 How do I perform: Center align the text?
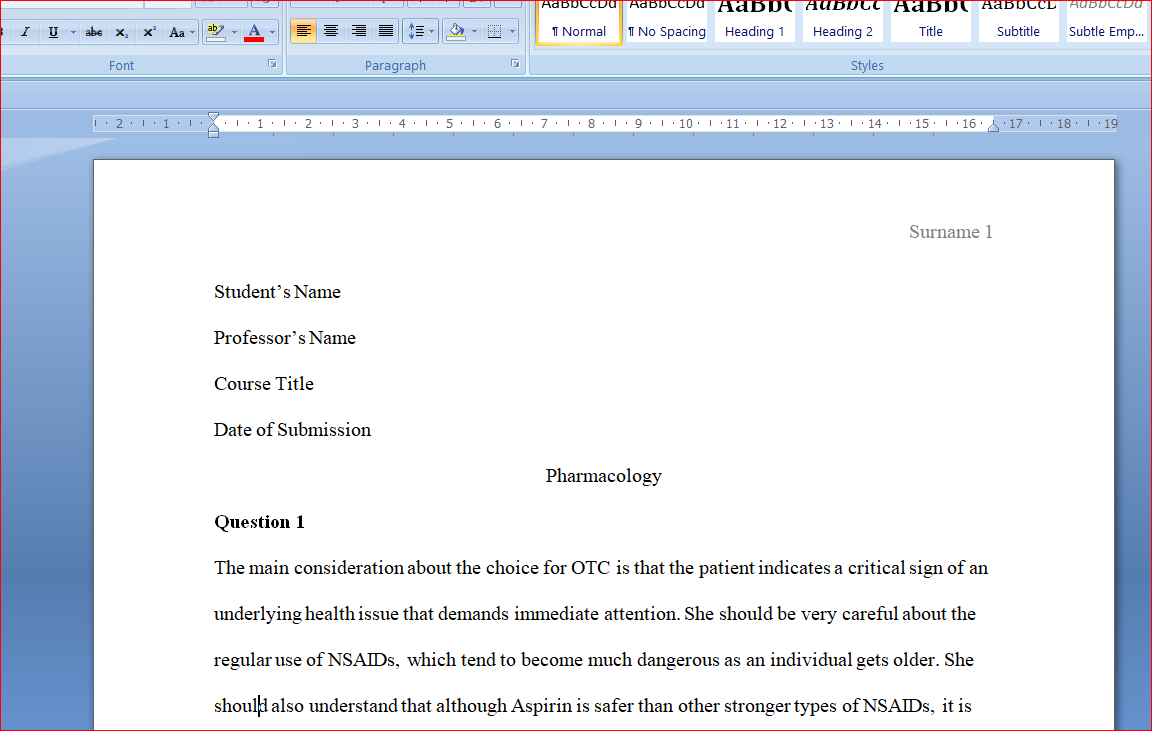331,31
